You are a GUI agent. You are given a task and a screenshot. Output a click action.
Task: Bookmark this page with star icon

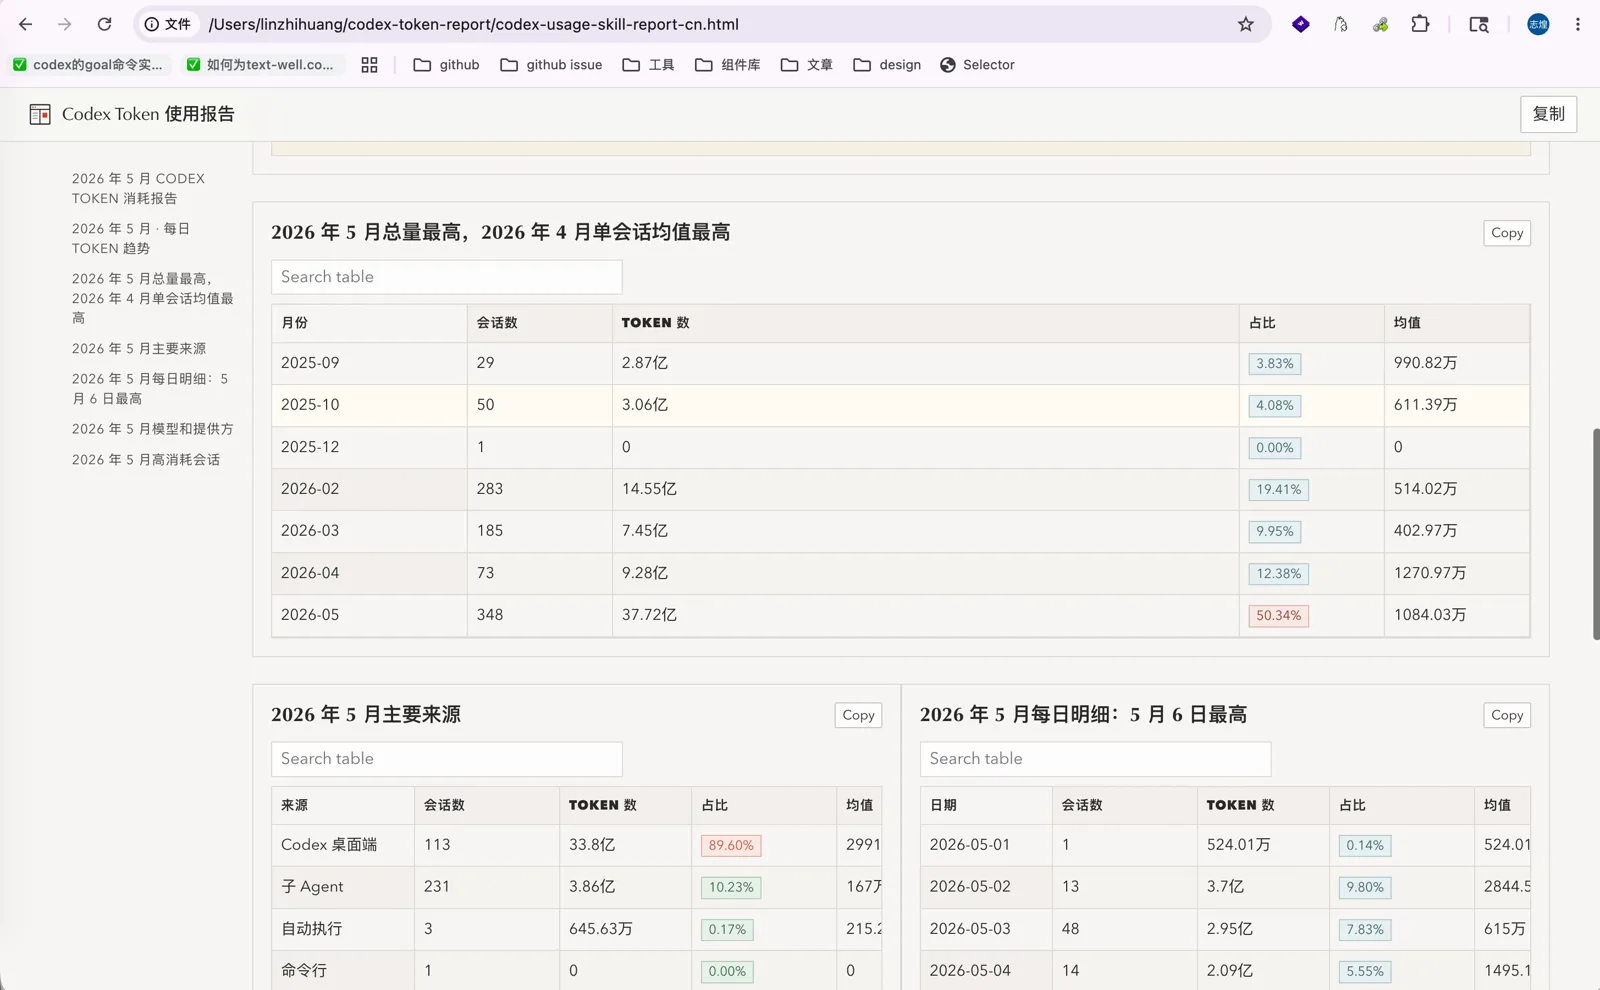point(1245,24)
